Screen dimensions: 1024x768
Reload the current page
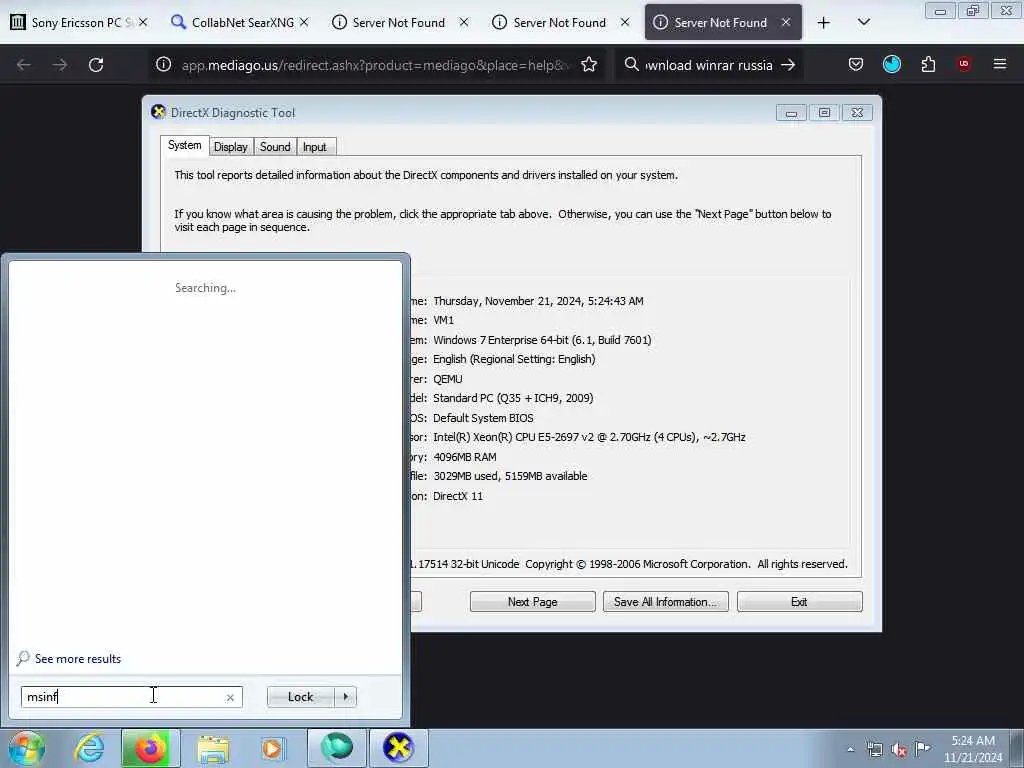point(96,65)
